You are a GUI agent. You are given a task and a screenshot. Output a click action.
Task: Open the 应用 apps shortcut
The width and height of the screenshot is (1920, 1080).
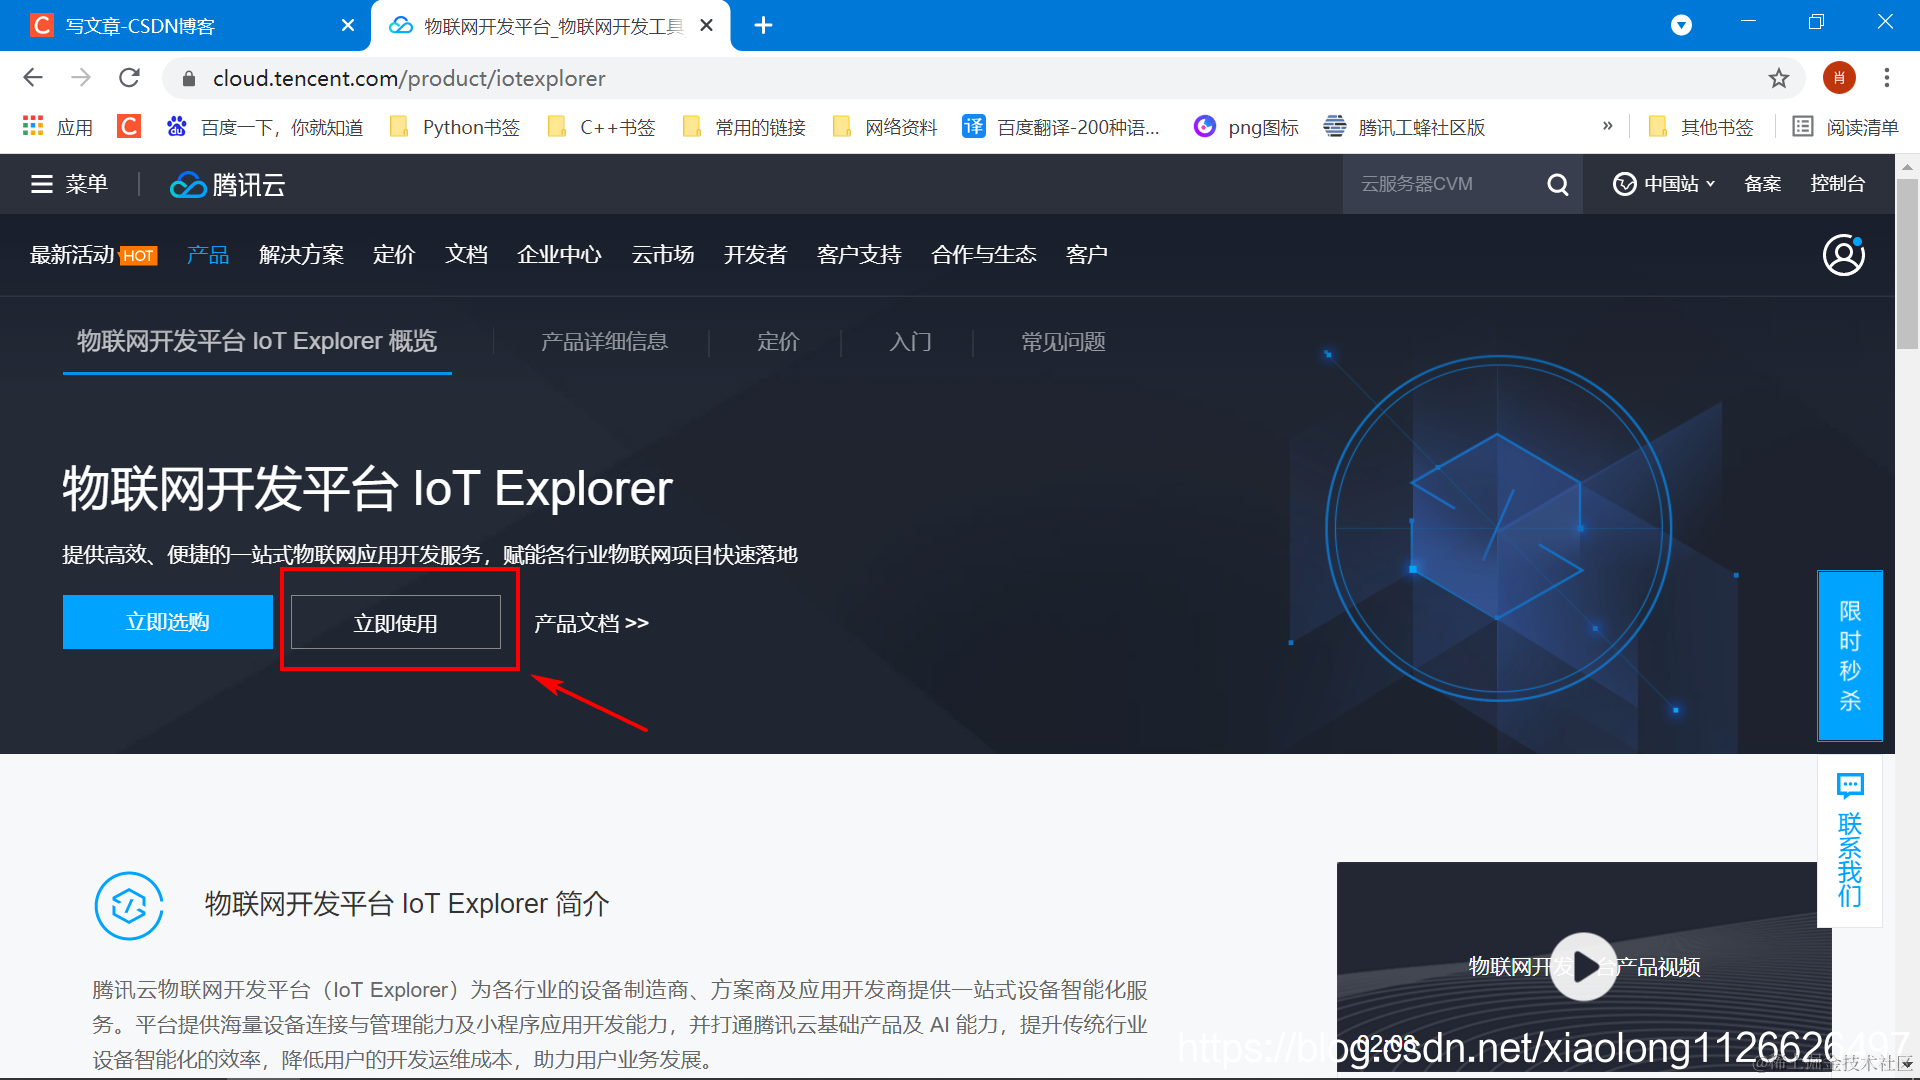pyautogui.click(x=58, y=127)
